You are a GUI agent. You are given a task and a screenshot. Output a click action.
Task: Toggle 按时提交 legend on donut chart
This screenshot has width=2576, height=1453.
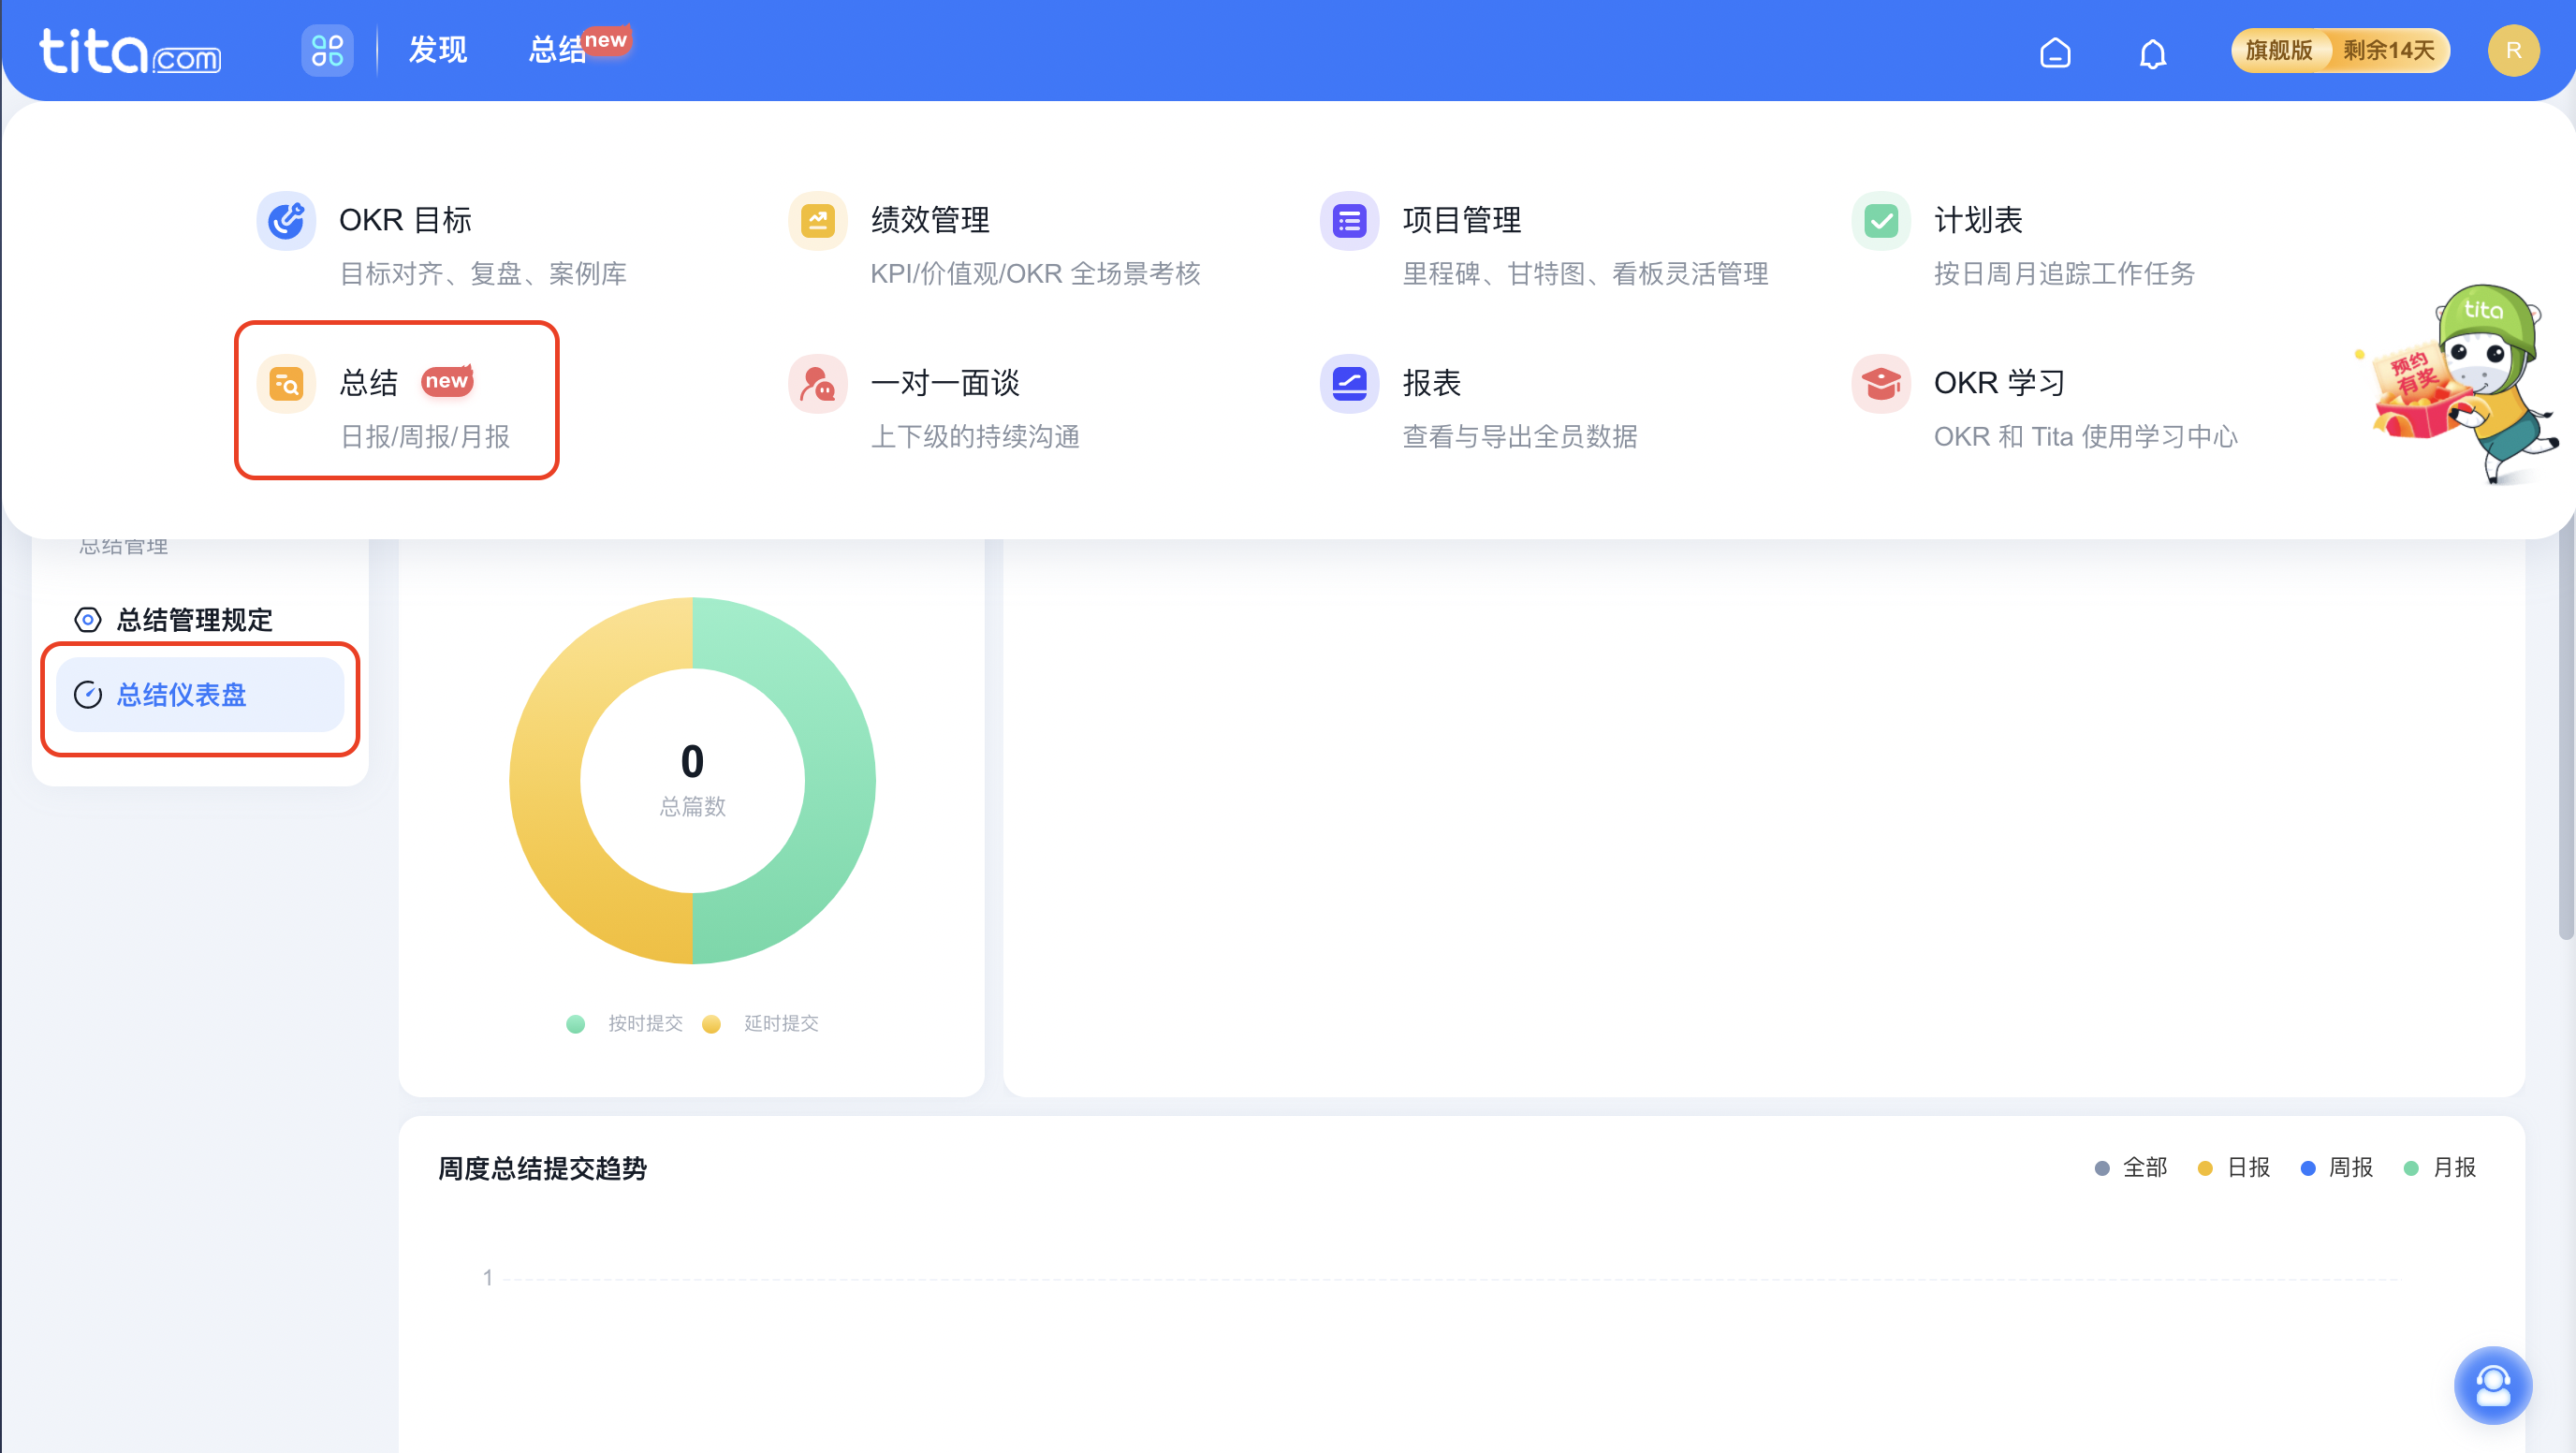click(625, 1023)
